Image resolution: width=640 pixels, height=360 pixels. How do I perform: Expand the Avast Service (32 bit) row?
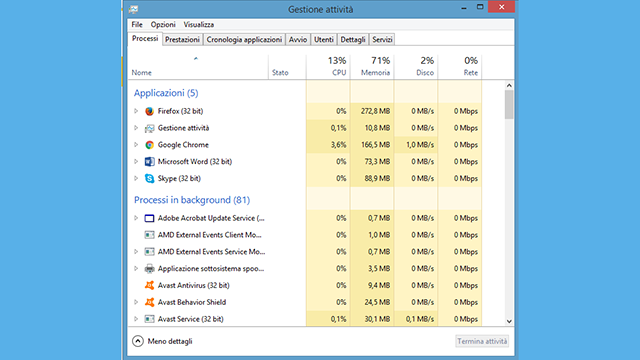click(x=136, y=319)
